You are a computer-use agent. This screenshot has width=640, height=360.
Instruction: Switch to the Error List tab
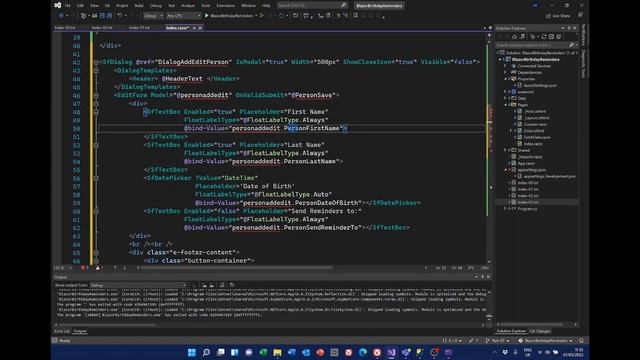tap(62, 331)
